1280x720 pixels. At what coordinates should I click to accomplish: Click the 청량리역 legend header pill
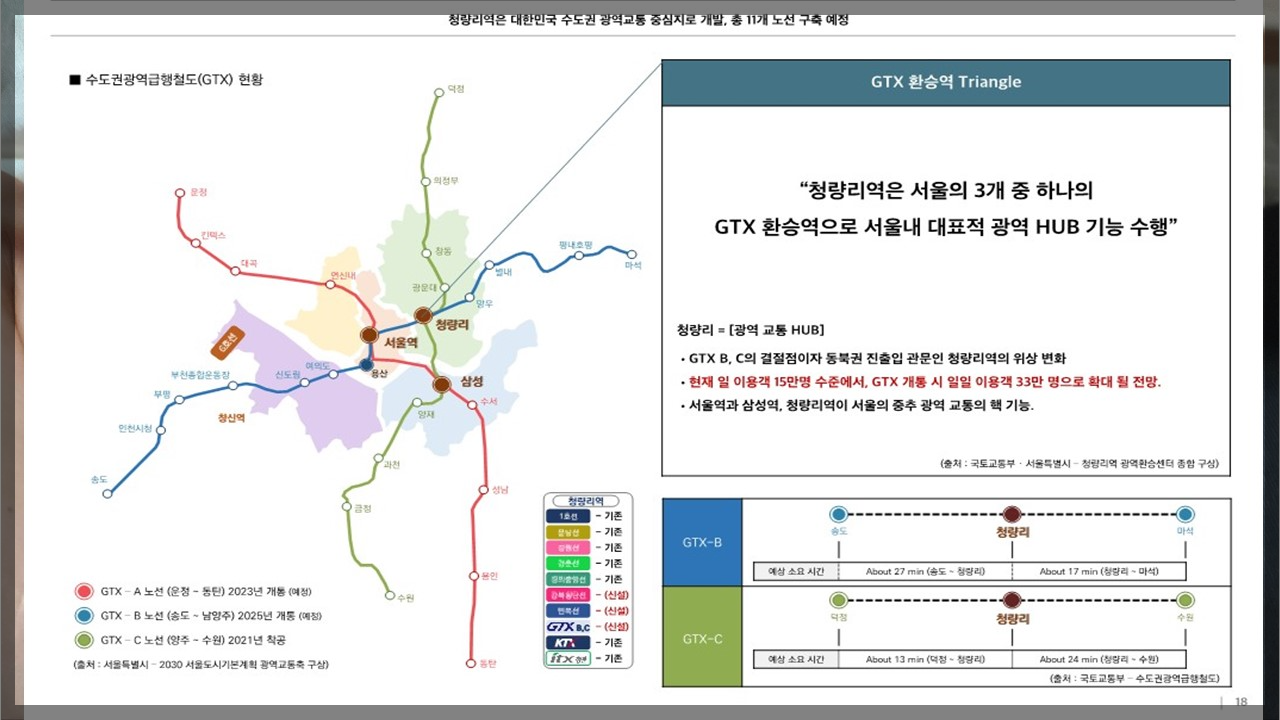[585, 500]
